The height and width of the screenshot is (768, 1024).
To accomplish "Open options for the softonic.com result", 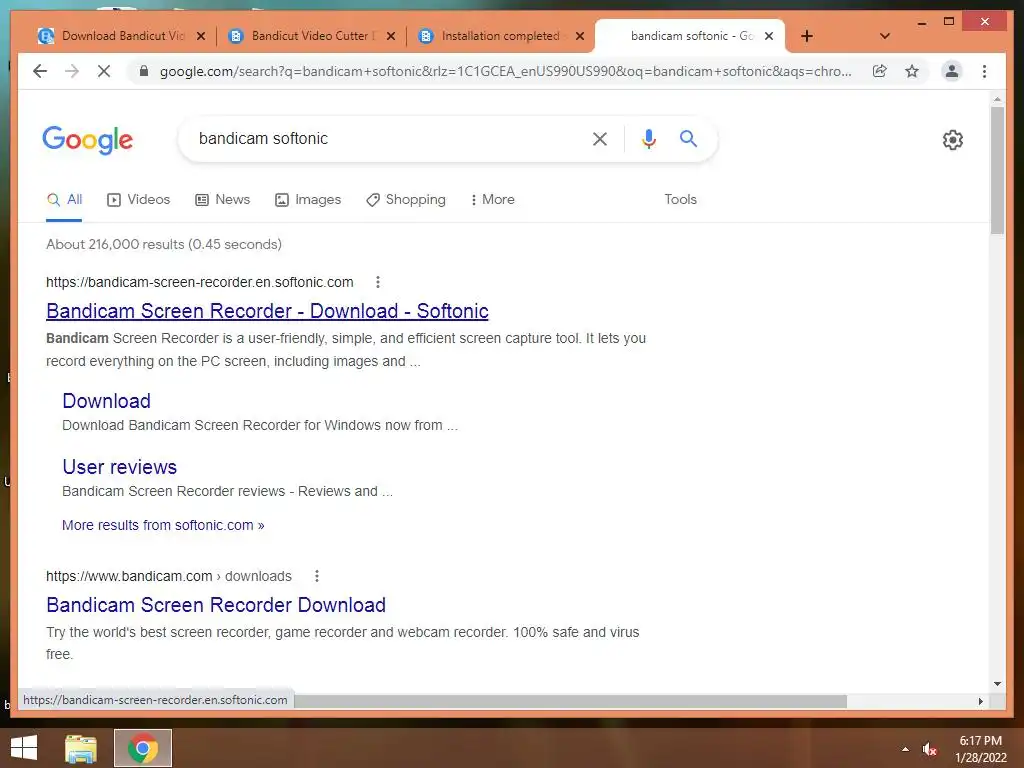I will click(x=377, y=282).
